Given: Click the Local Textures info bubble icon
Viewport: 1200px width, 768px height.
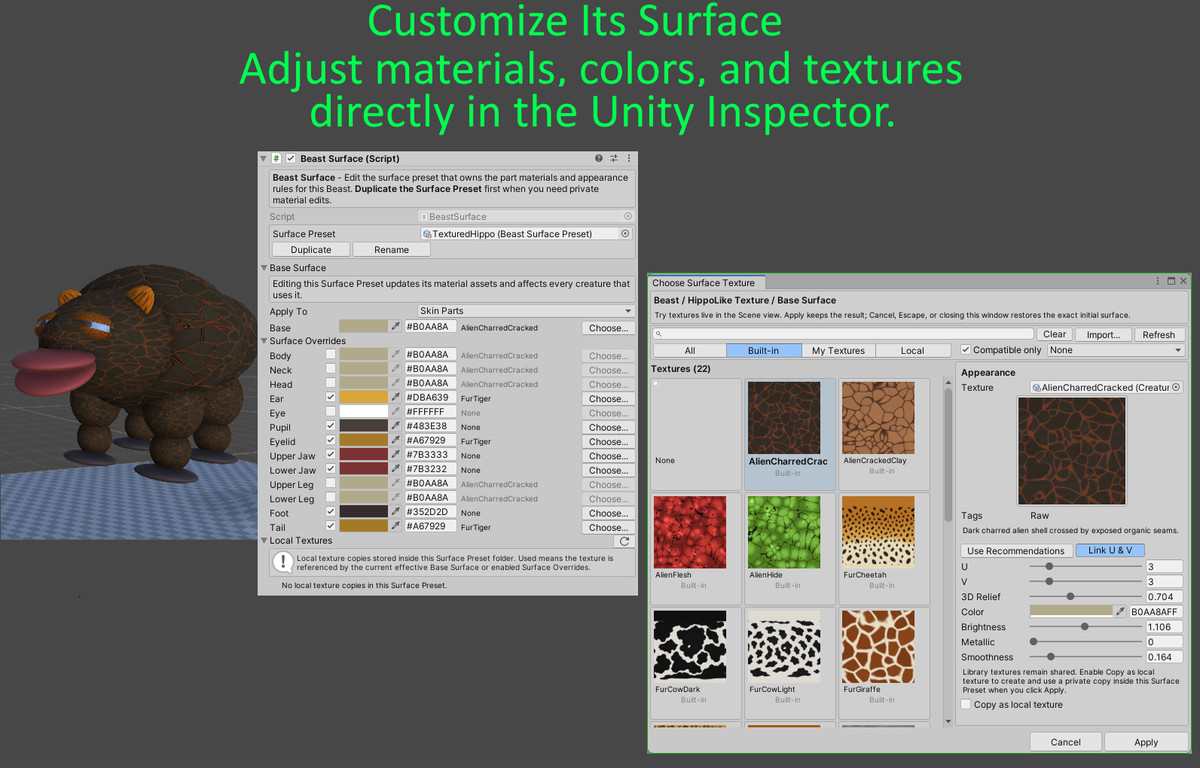Looking at the screenshot, I should coord(283,562).
